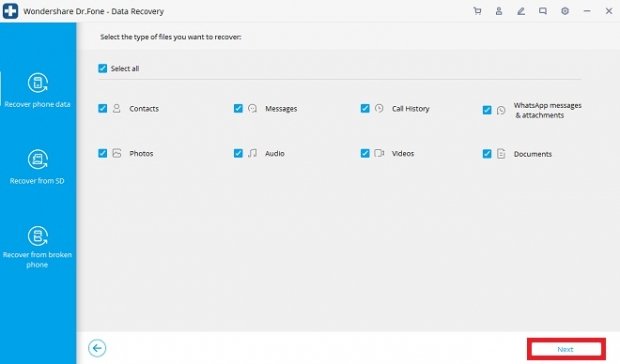Image resolution: width=620 pixels, height=364 pixels.
Task: Click the Documents file icon
Action: (x=501, y=153)
